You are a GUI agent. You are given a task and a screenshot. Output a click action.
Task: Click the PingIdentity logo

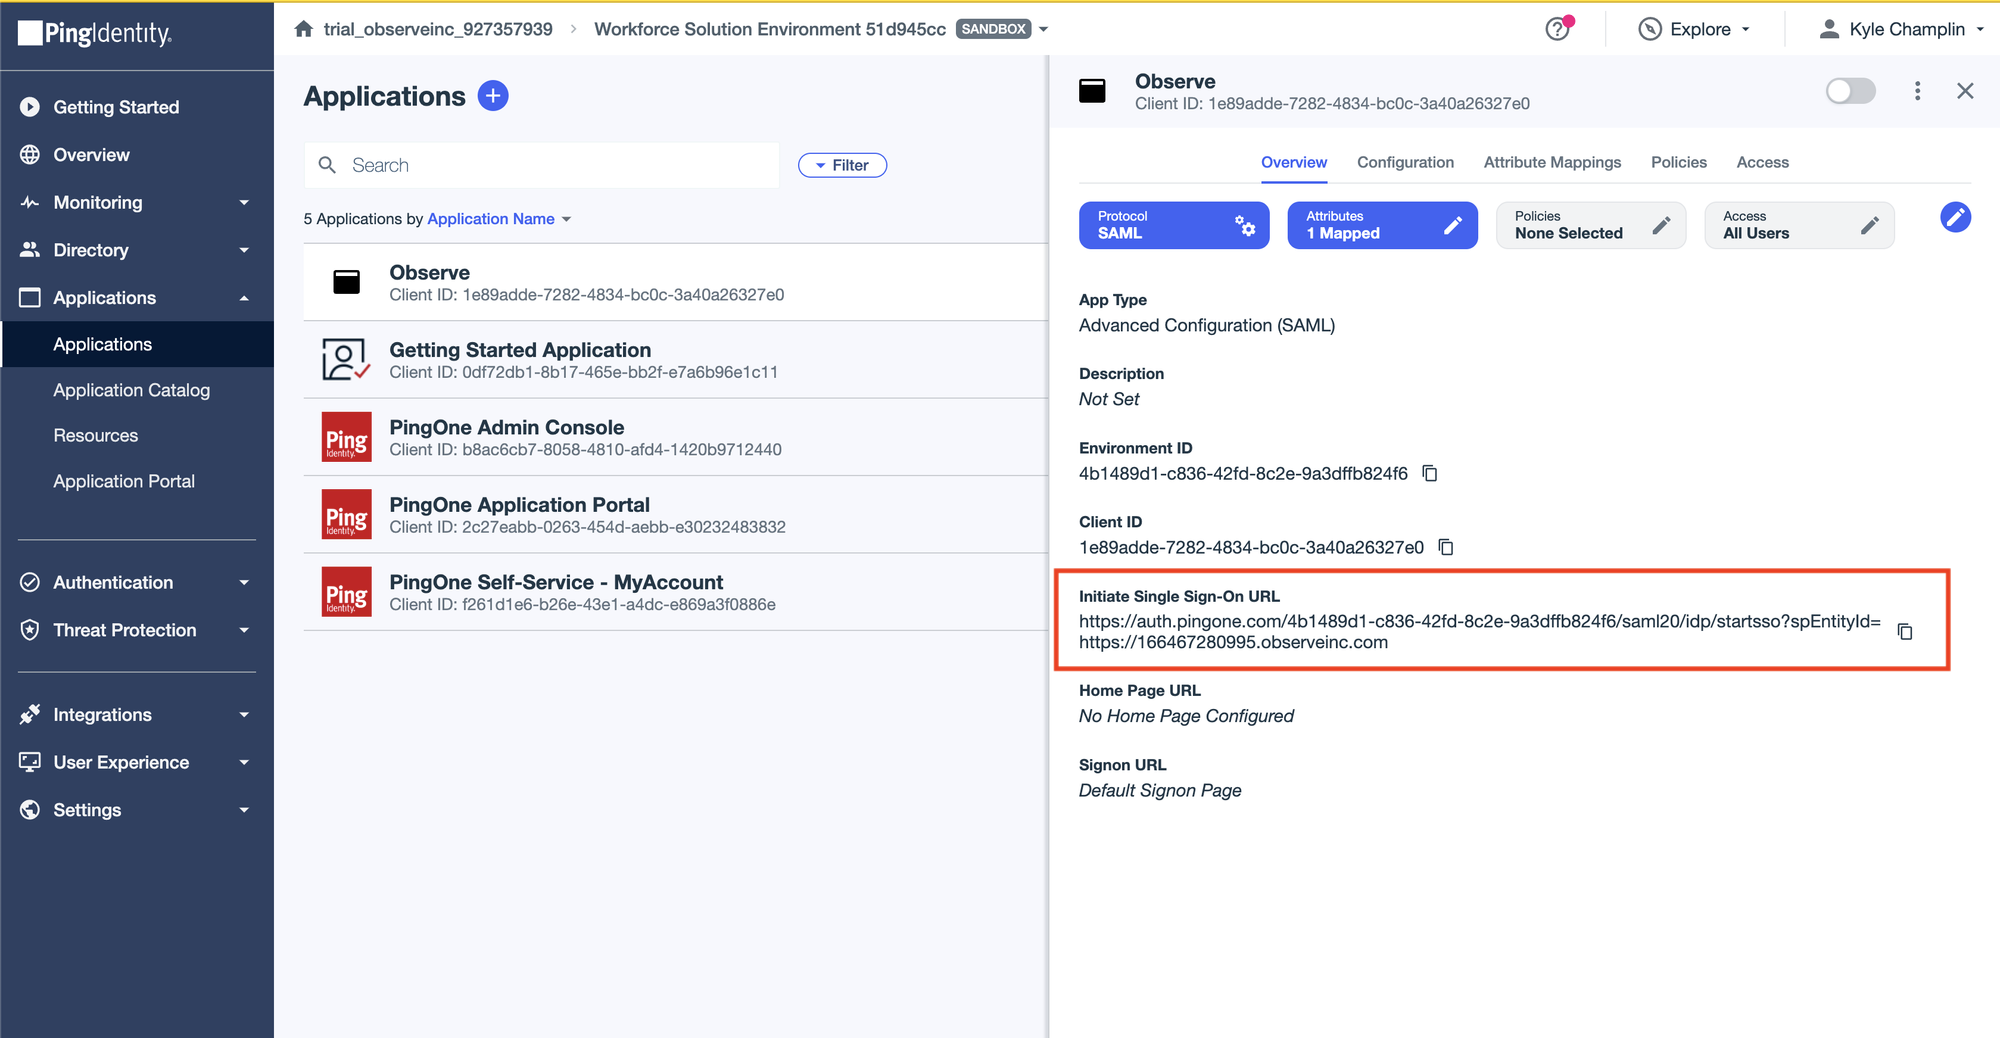point(95,33)
